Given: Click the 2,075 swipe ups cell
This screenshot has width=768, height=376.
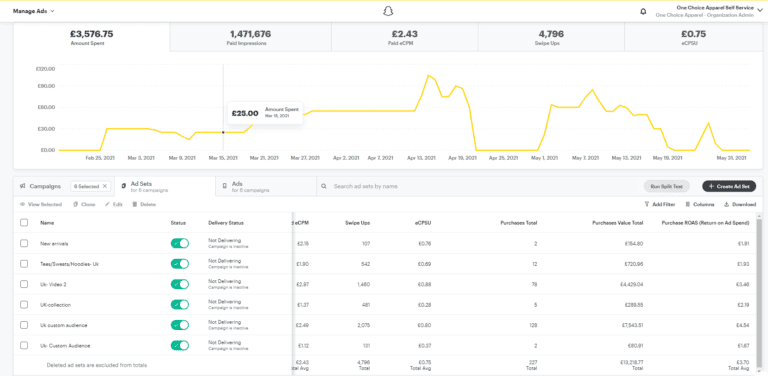Looking at the screenshot, I should (363, 325).
